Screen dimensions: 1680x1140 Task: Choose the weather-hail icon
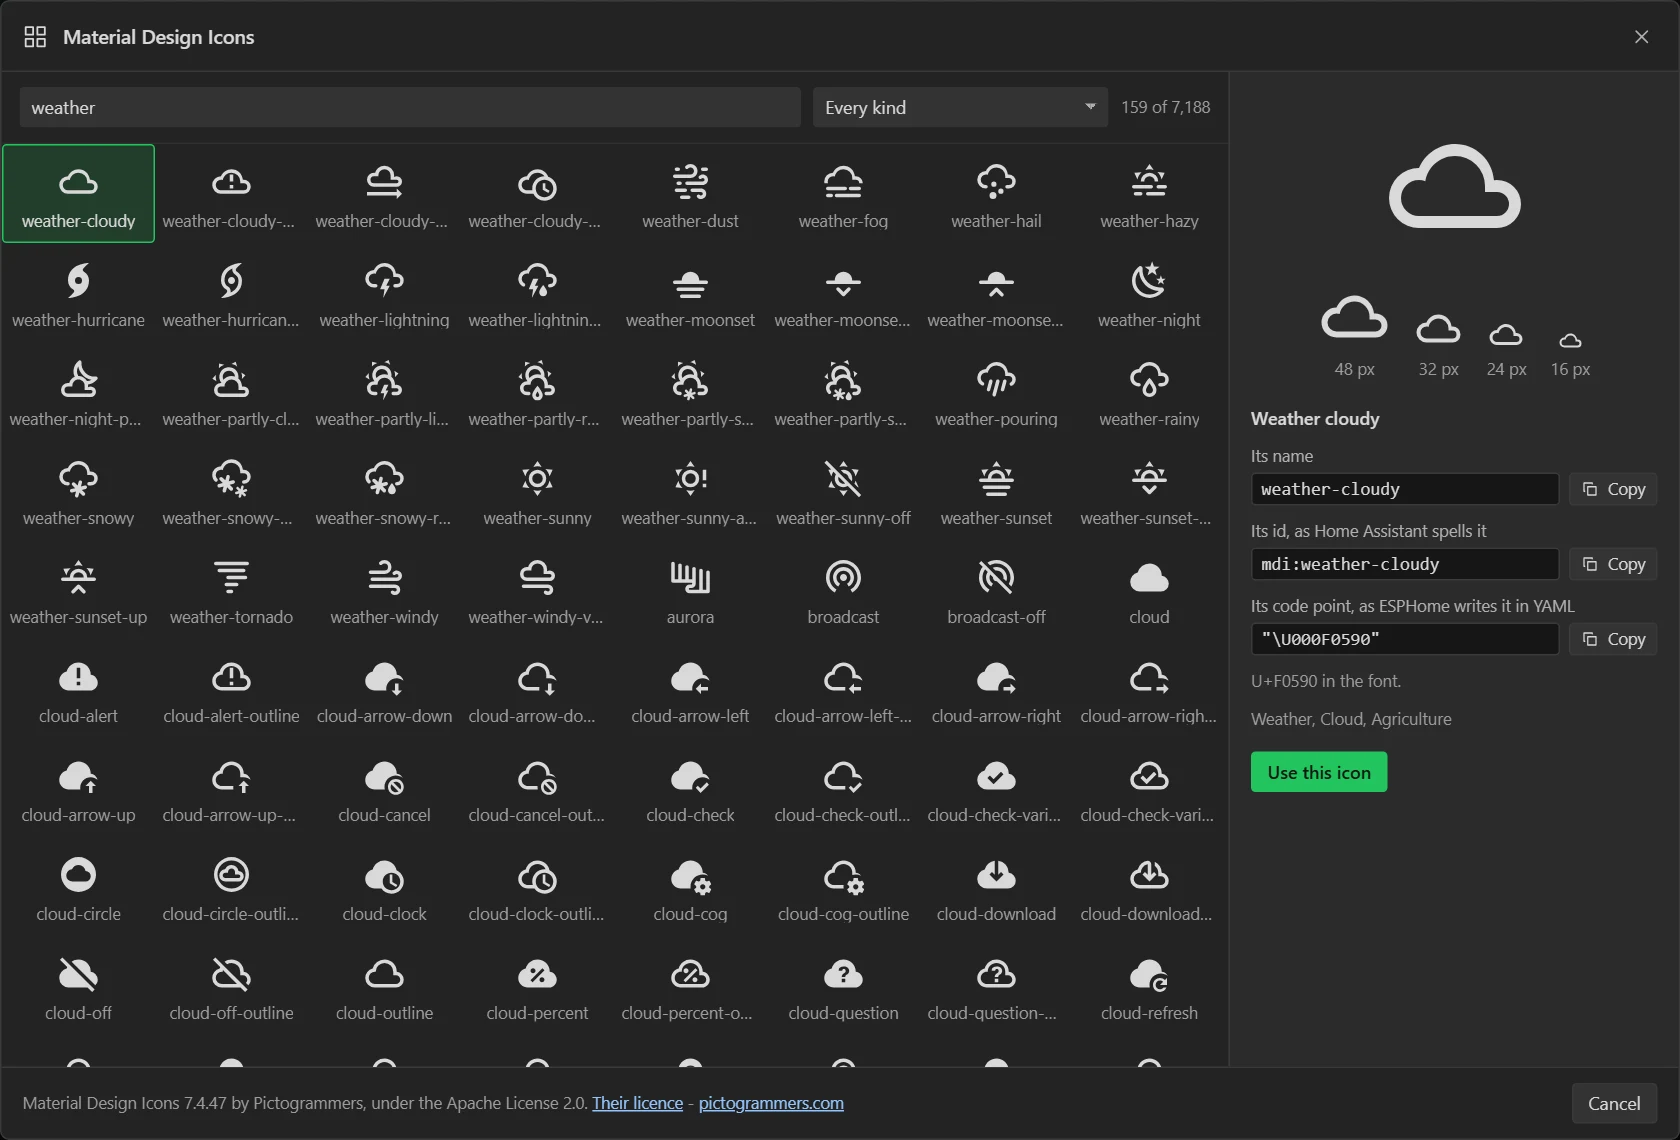(996, 194)
